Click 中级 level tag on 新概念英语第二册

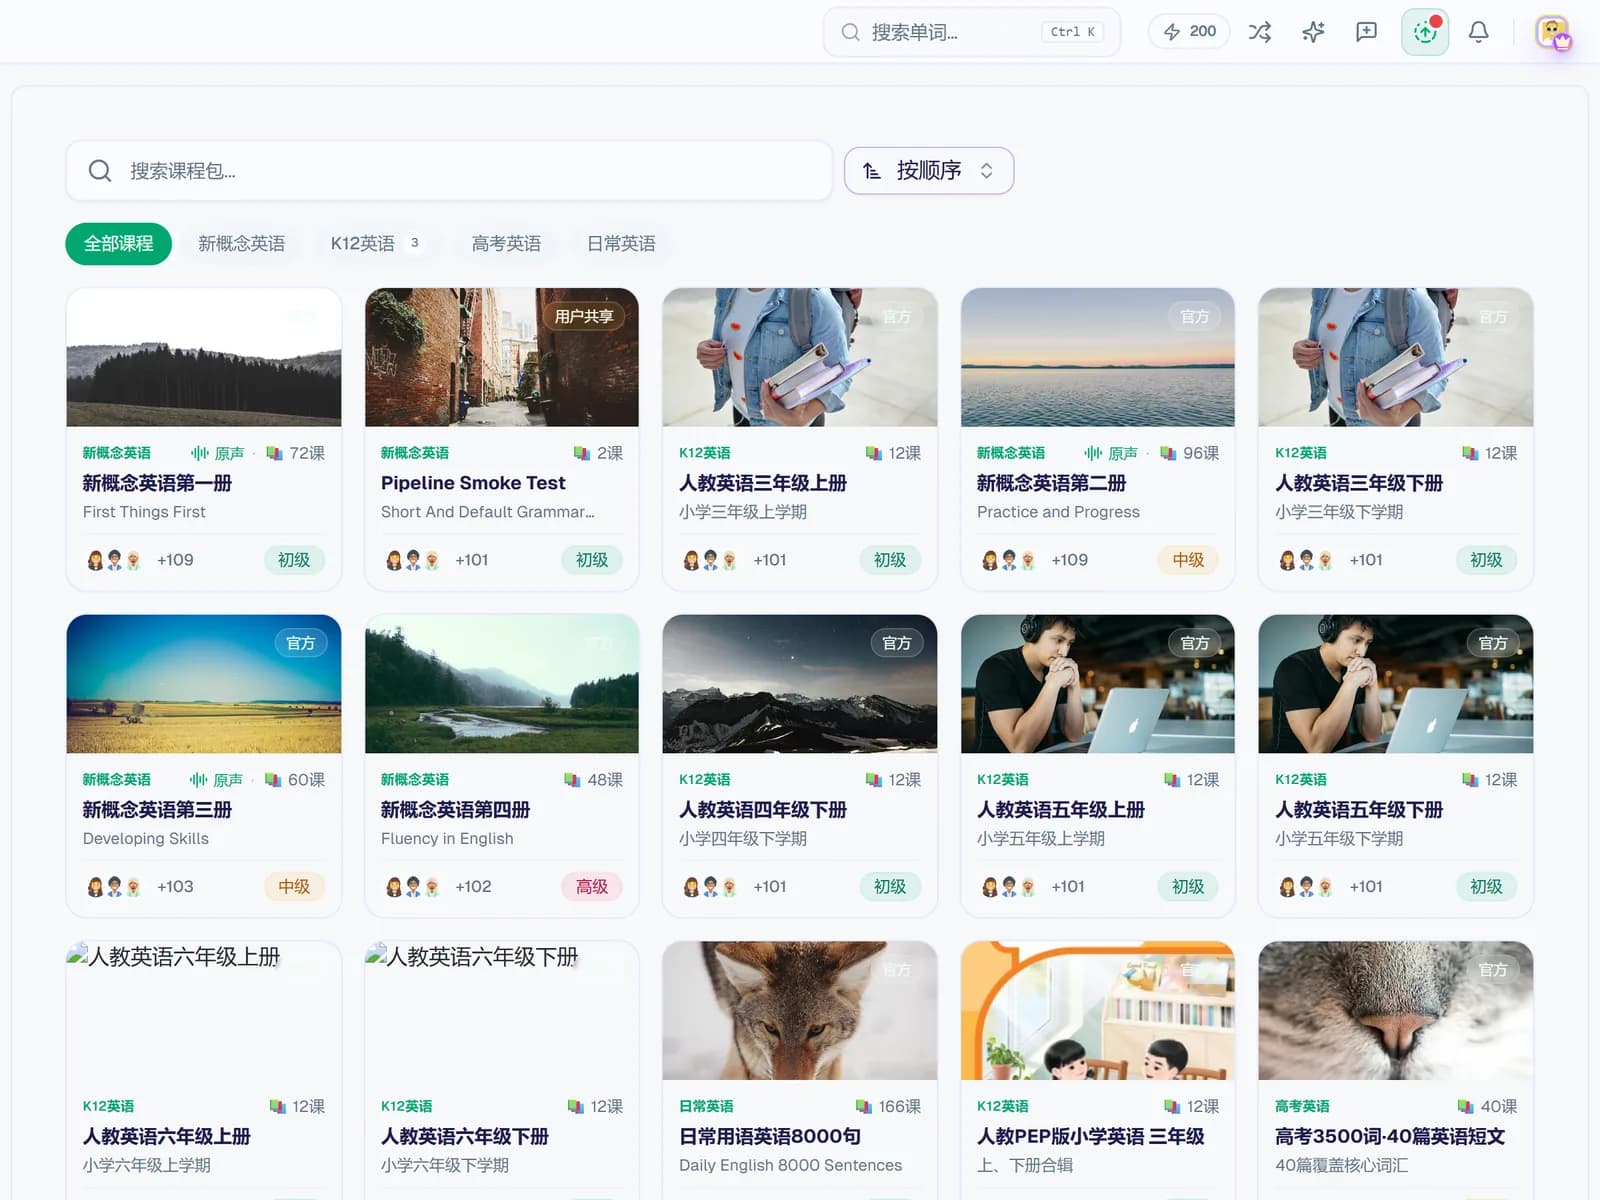coord(1188,560)
